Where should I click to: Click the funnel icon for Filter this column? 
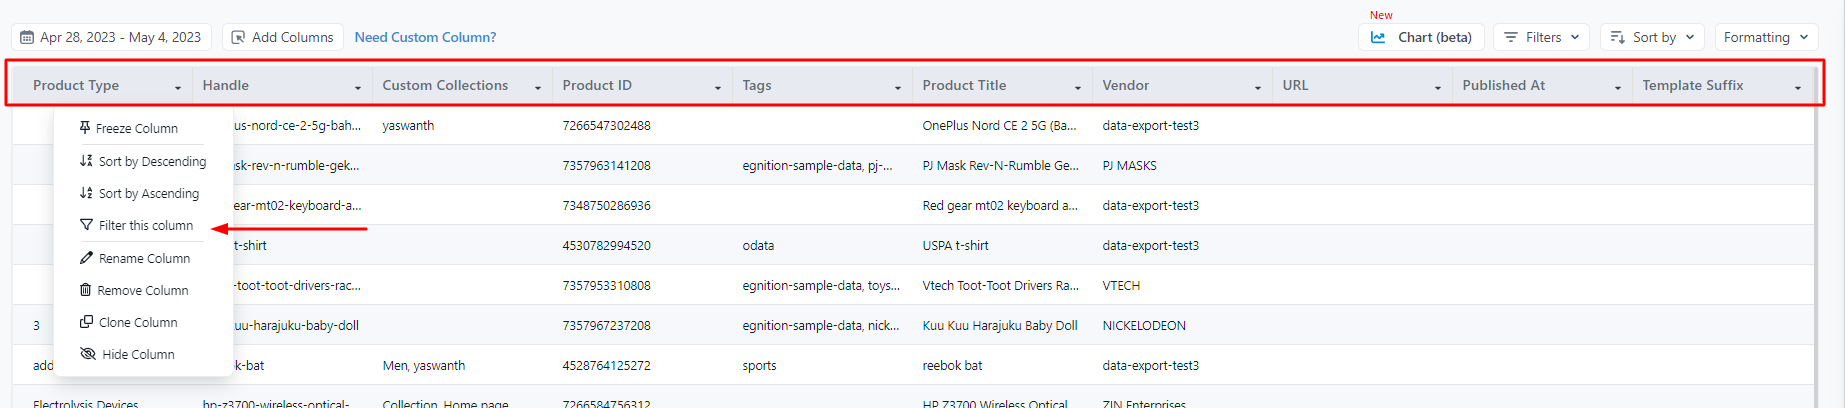pos(86,225)
